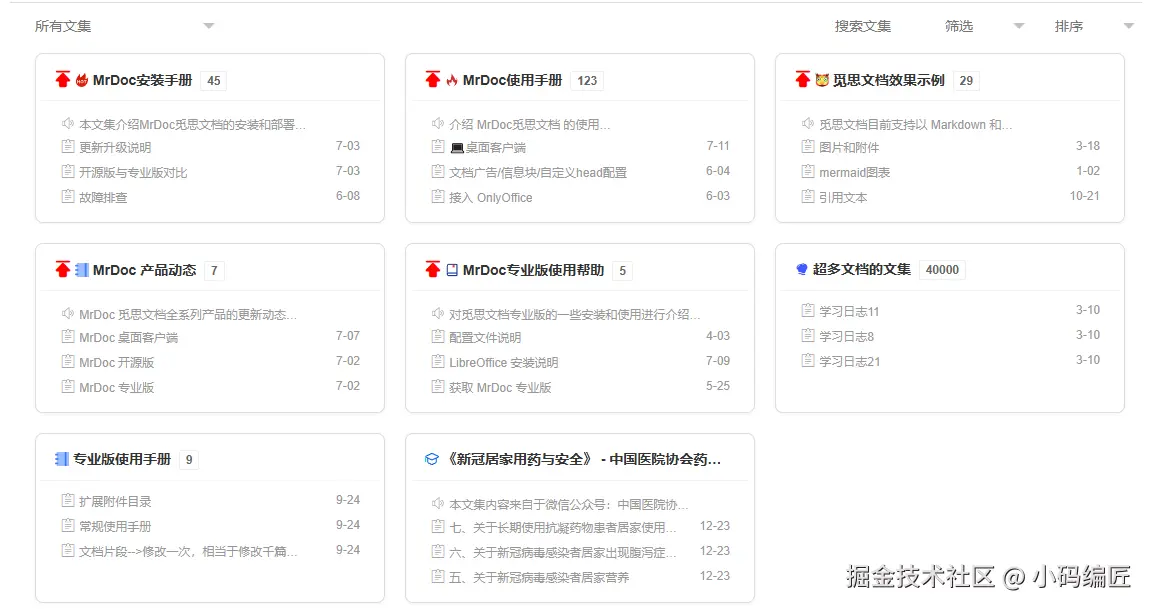
Task: Open the 超多文档的文集 collection
Action: pyautogui.click(x=861, y=269)
